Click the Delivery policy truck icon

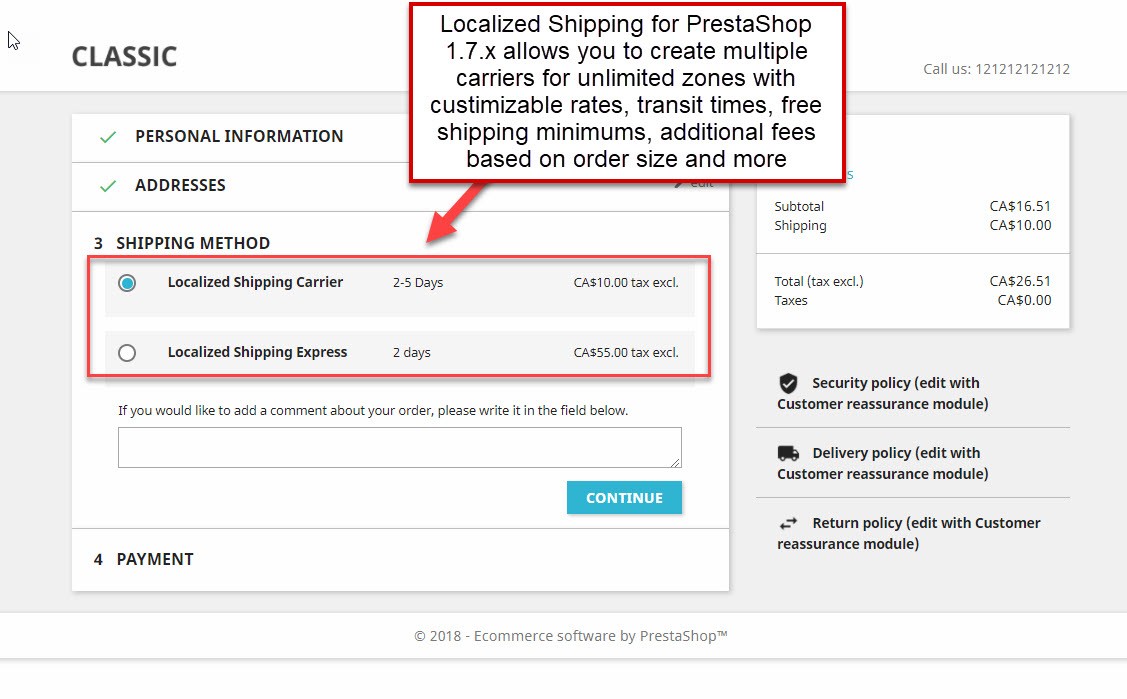coord(788,453)
